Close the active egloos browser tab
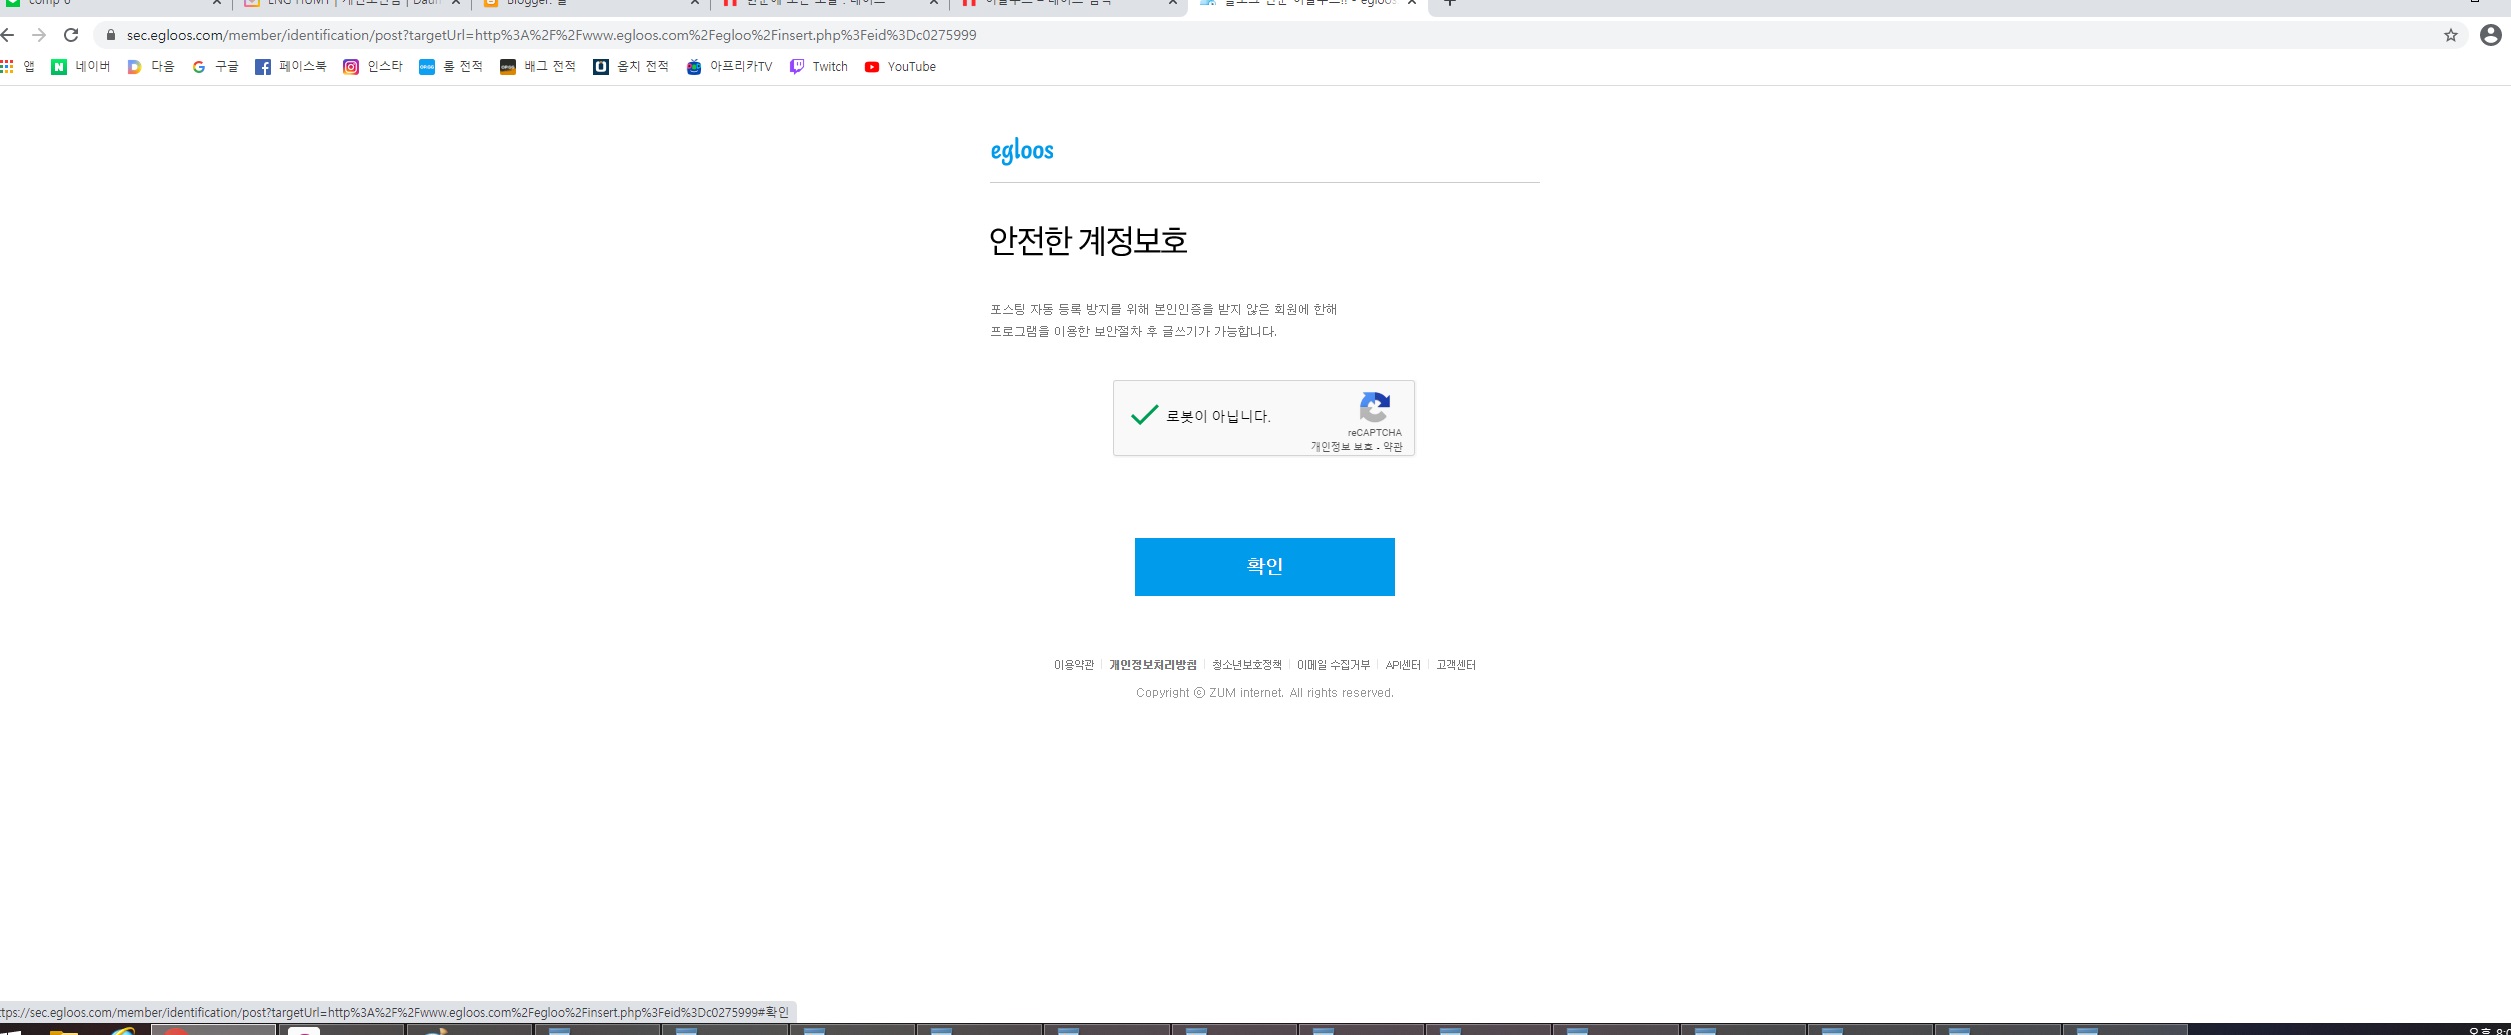Image resolution: width=2511 pixels, height=1035 pixels. (x=1412, y=3)
